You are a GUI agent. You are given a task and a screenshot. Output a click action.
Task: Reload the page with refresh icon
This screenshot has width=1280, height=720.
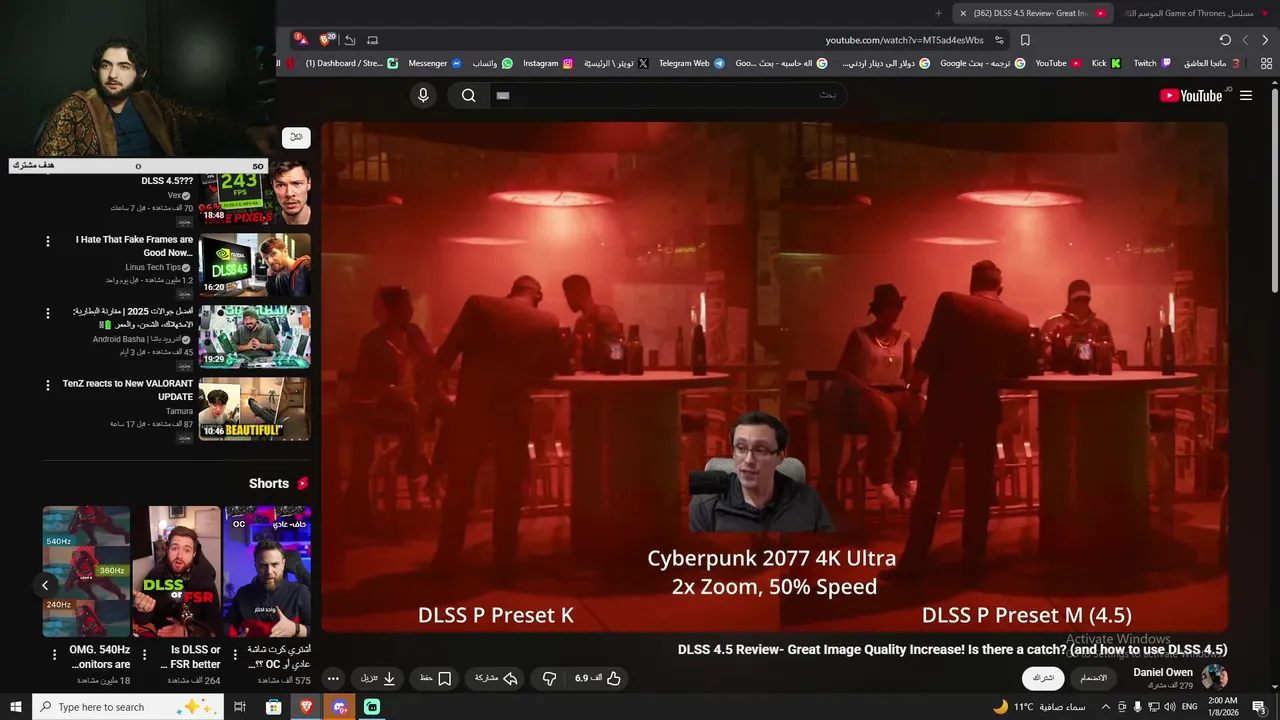coord(1225,40)
